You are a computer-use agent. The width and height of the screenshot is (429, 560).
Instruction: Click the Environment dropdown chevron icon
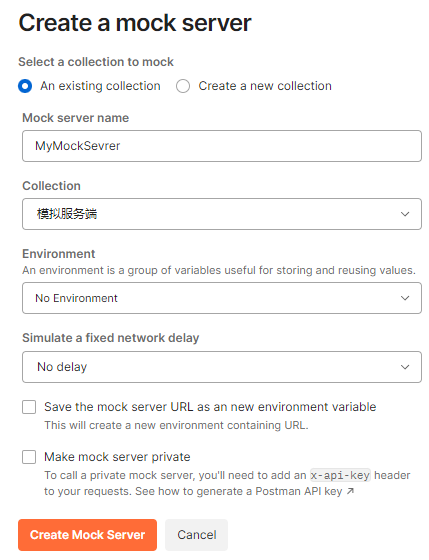point(405,298)
